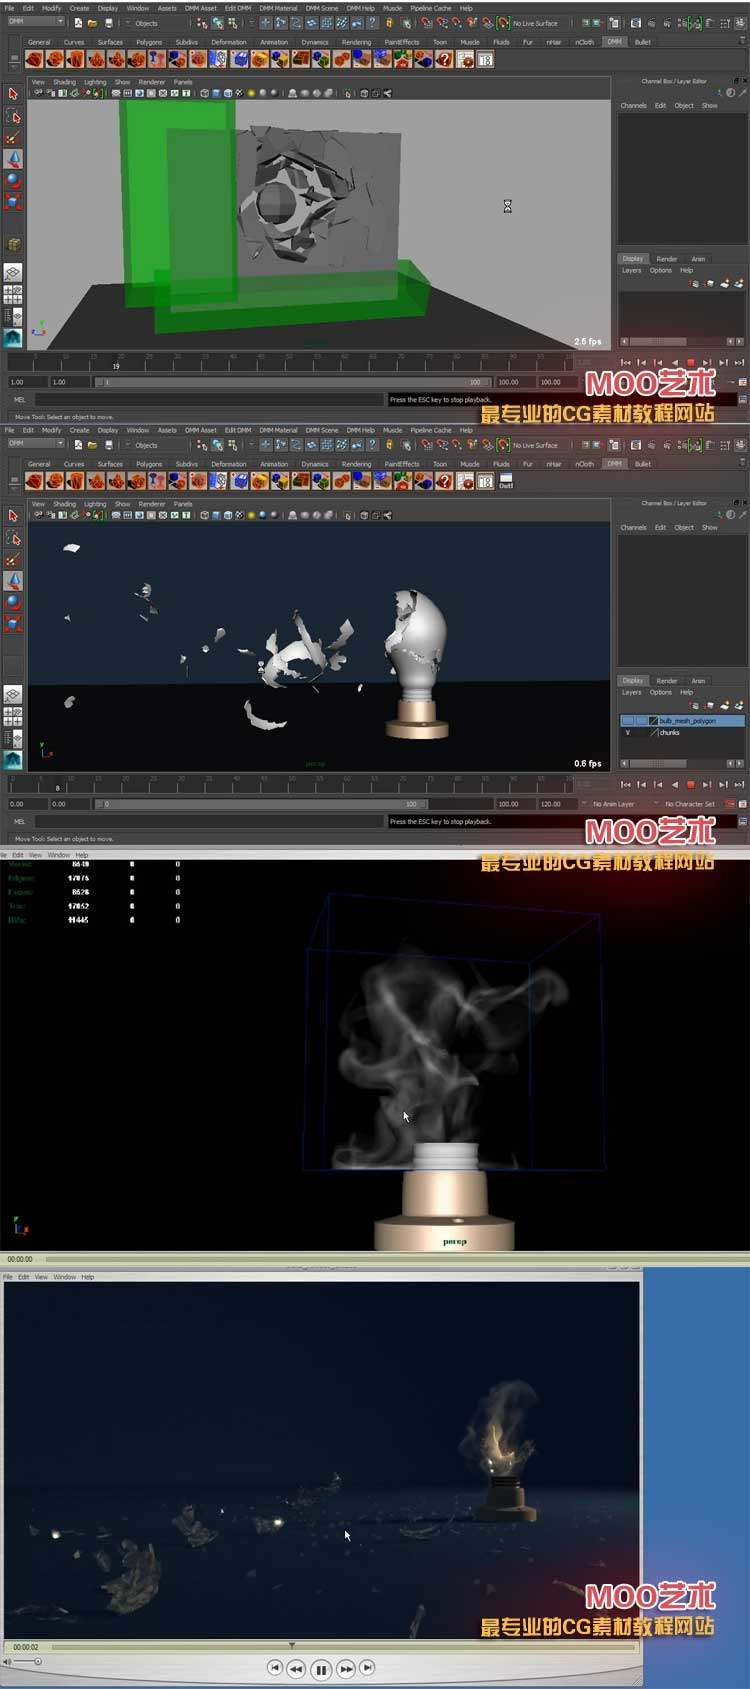Select the Rotate tool in bulb-scene Maya window
This screenshot has width=750, height=1689.
click(13, 602)
